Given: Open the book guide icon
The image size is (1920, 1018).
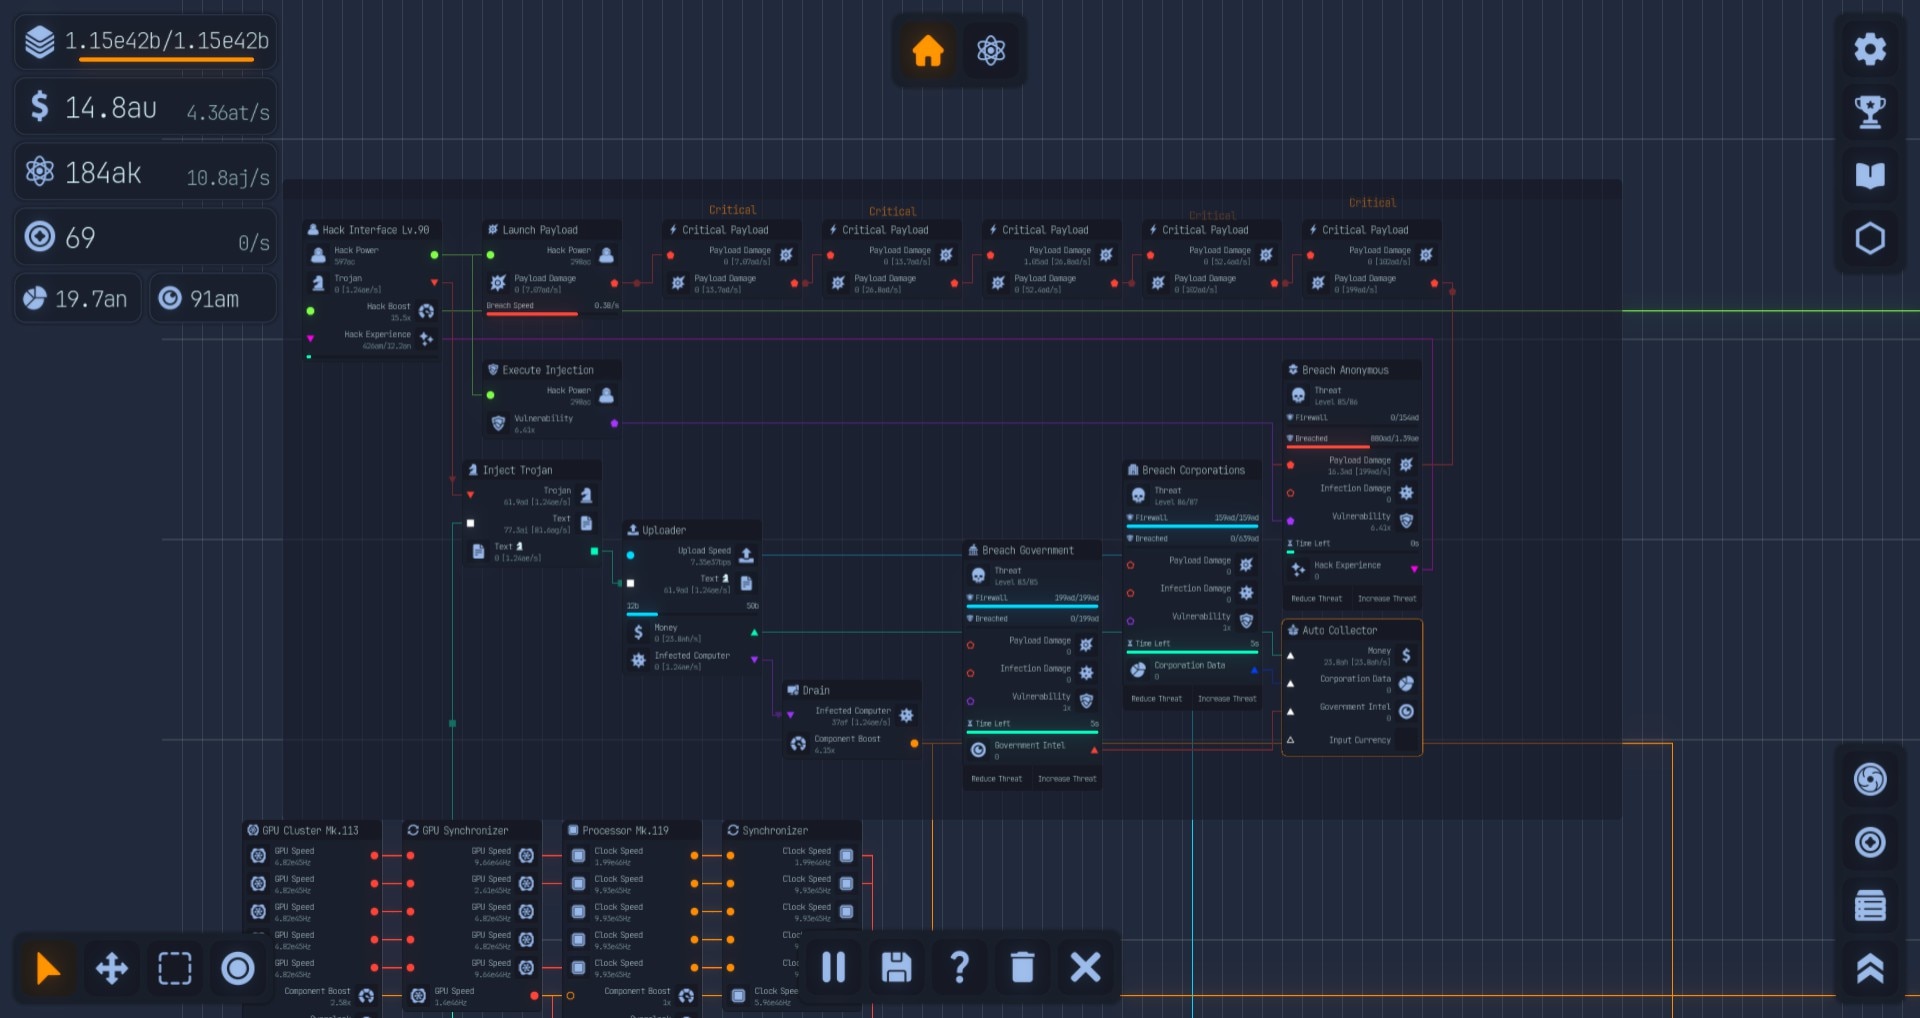Looking at the screenshot, I should pos(1869,175).
